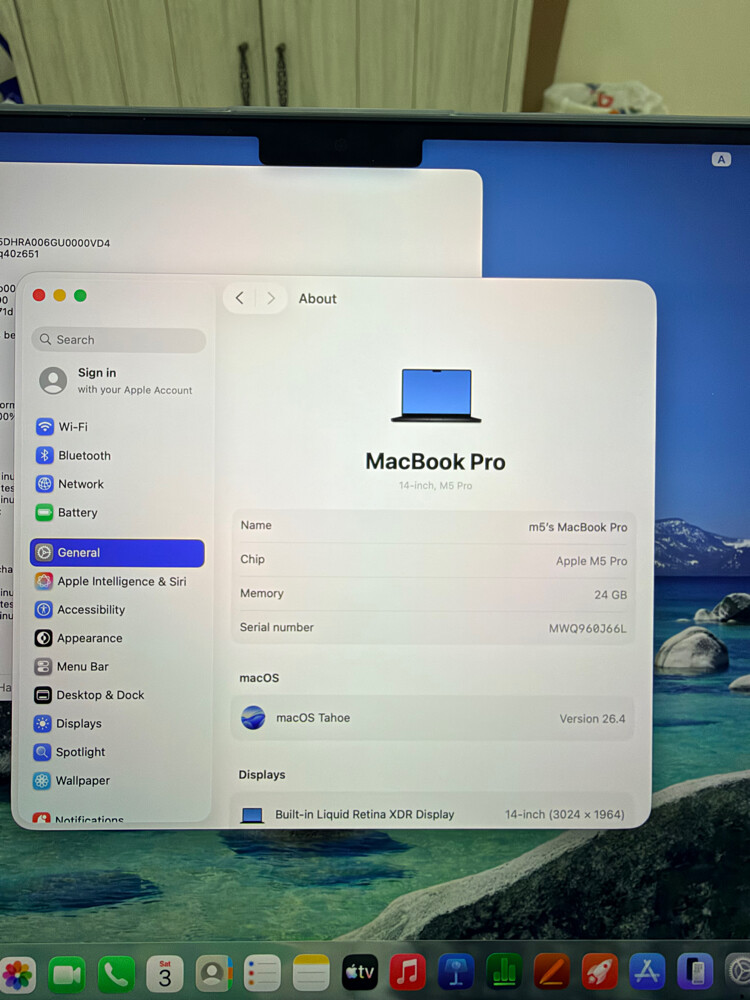This screenshot has height=1000, width=750.
Task: Launch iPhone Mirroring from the Dock
Action: coord(695,971)
